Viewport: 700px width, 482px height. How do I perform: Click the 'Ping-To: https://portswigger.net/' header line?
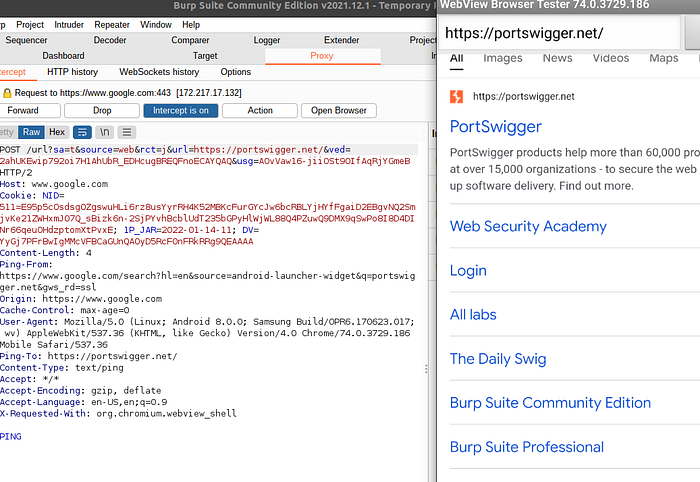tap(89, 356)
